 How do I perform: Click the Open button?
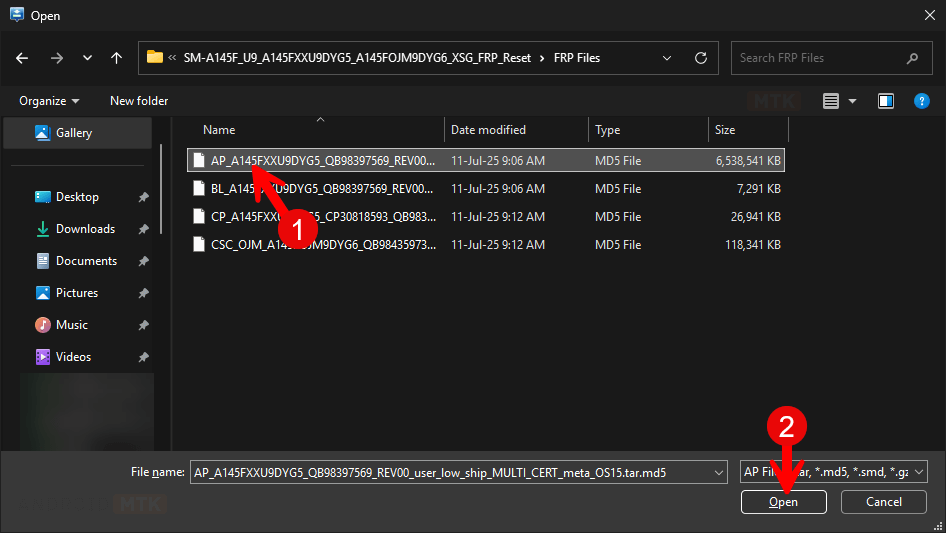coord(783,502)
